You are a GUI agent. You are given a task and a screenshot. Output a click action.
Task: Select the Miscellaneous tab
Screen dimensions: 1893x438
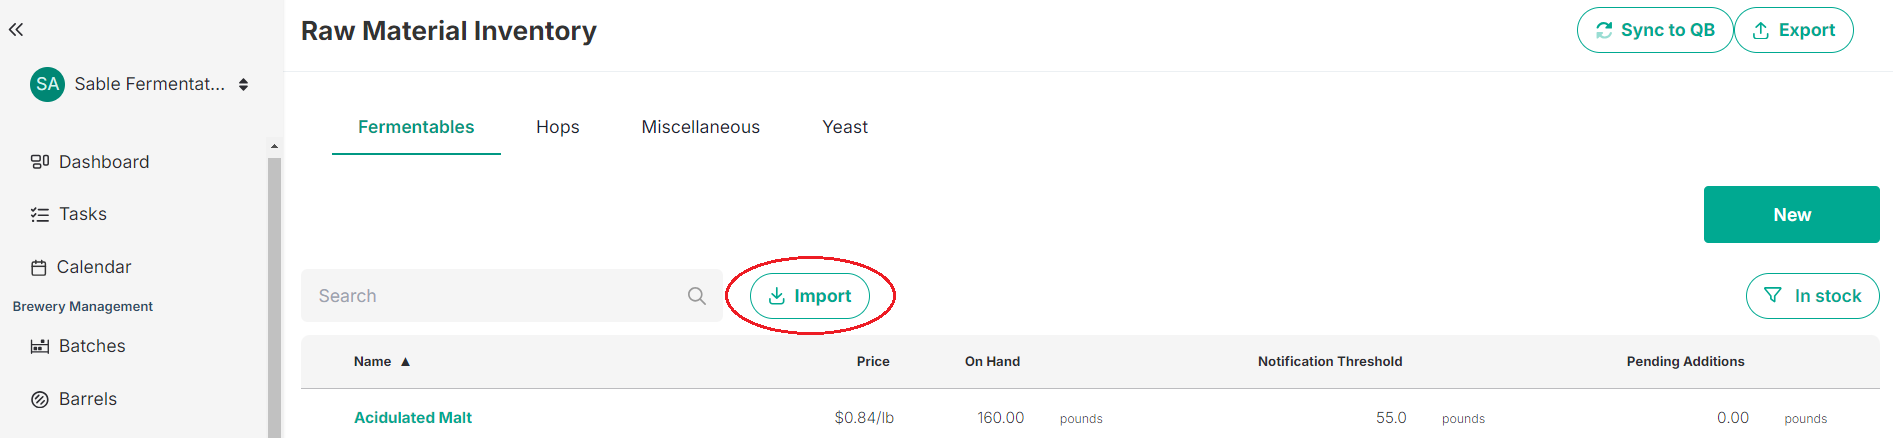(x=700, y=127)
